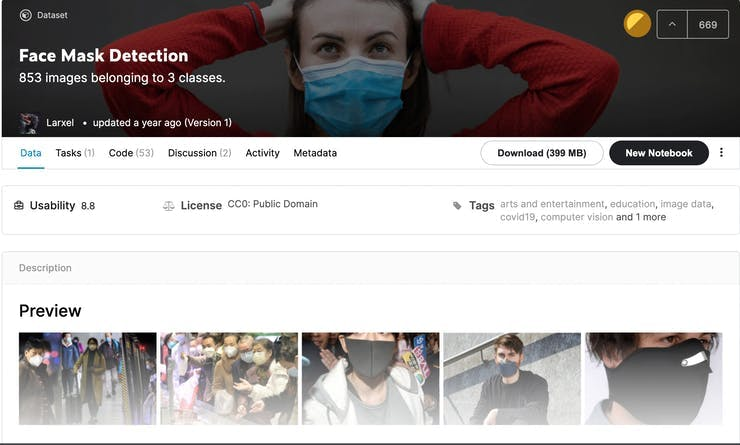The image size is (740, 445).
Task: Open preview thumbnail of person in white jacket
Action: click(x=370, y=378)
